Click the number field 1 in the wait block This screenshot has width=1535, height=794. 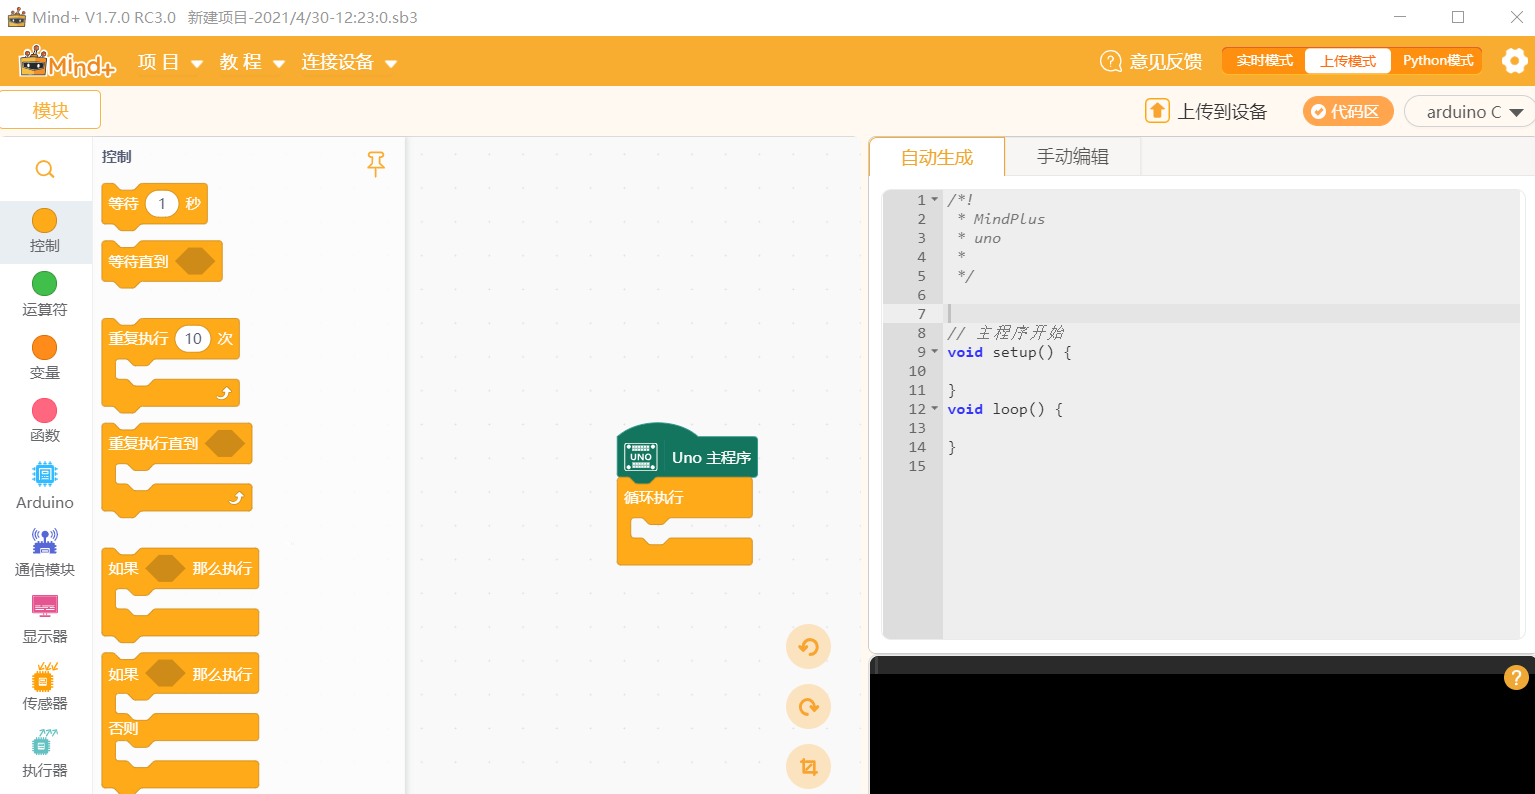point(162,204)
